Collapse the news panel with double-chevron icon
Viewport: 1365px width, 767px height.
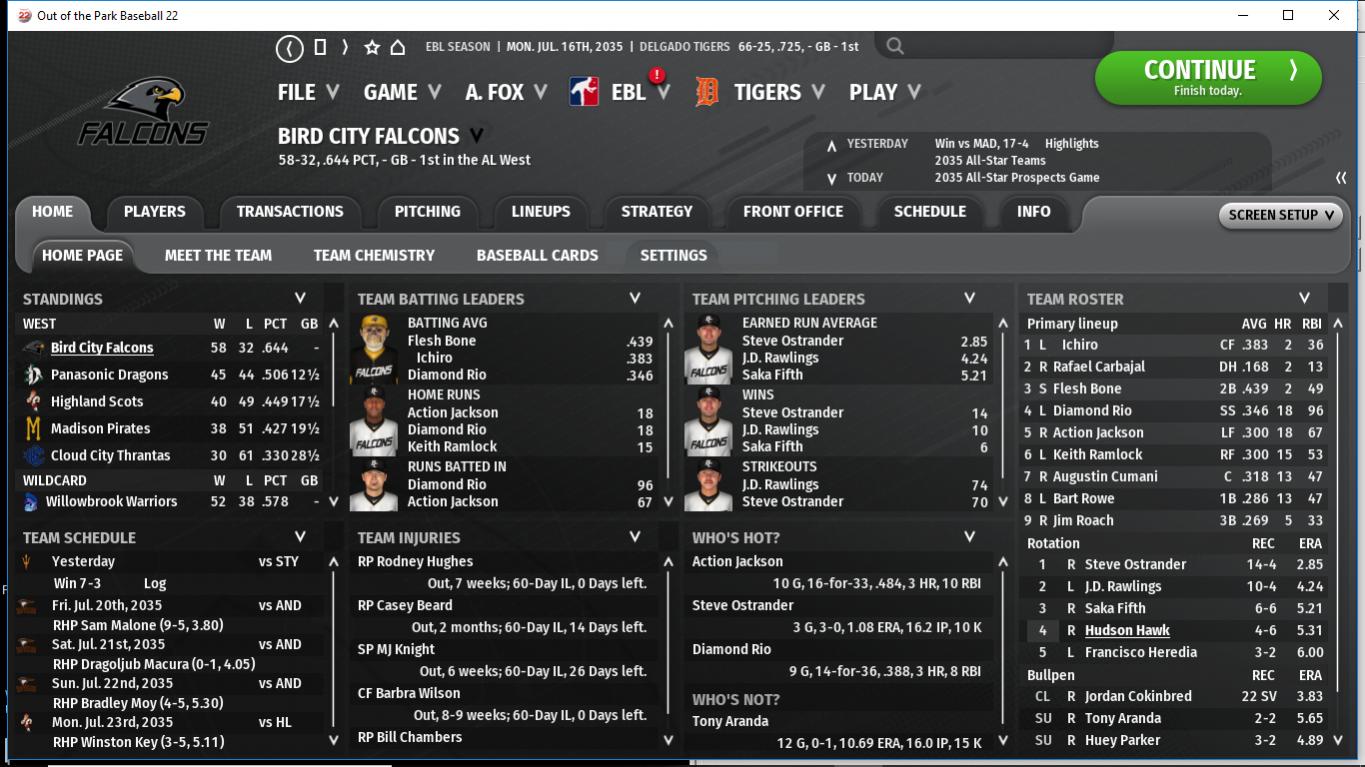point(1341,178)
